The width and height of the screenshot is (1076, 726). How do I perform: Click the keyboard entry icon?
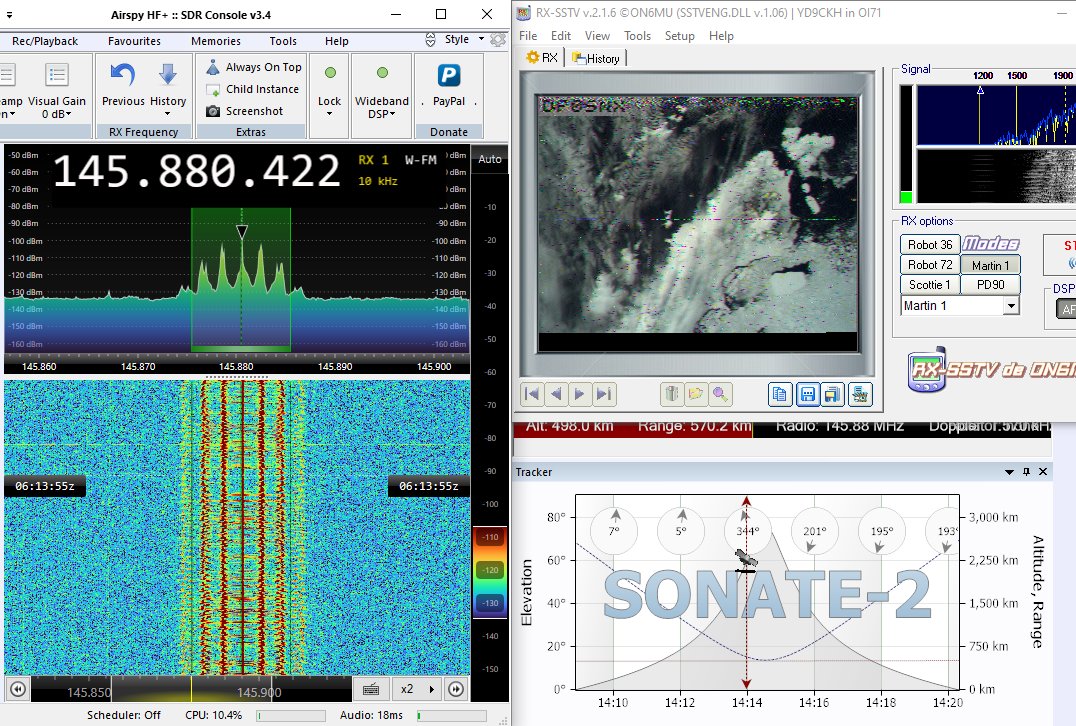tap(371, 689)
